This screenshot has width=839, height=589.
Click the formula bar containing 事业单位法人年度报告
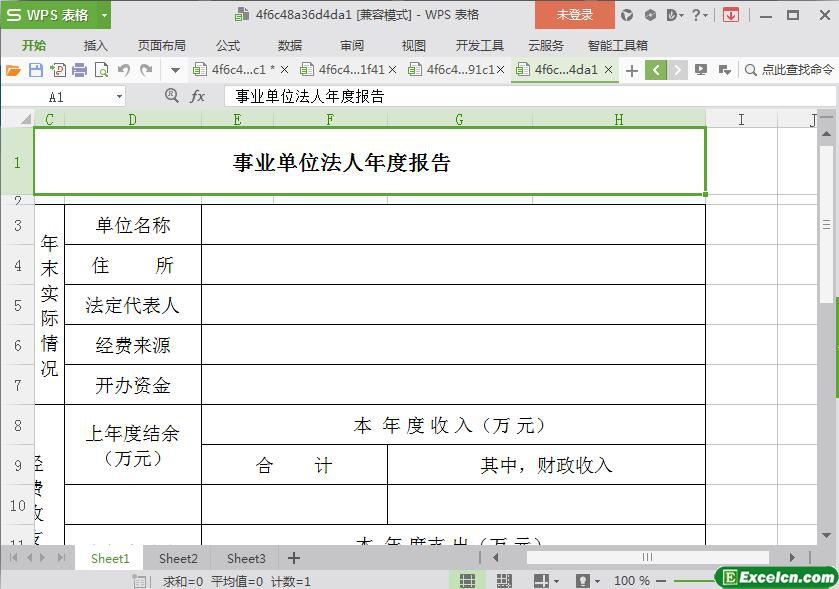coord(530,96)
